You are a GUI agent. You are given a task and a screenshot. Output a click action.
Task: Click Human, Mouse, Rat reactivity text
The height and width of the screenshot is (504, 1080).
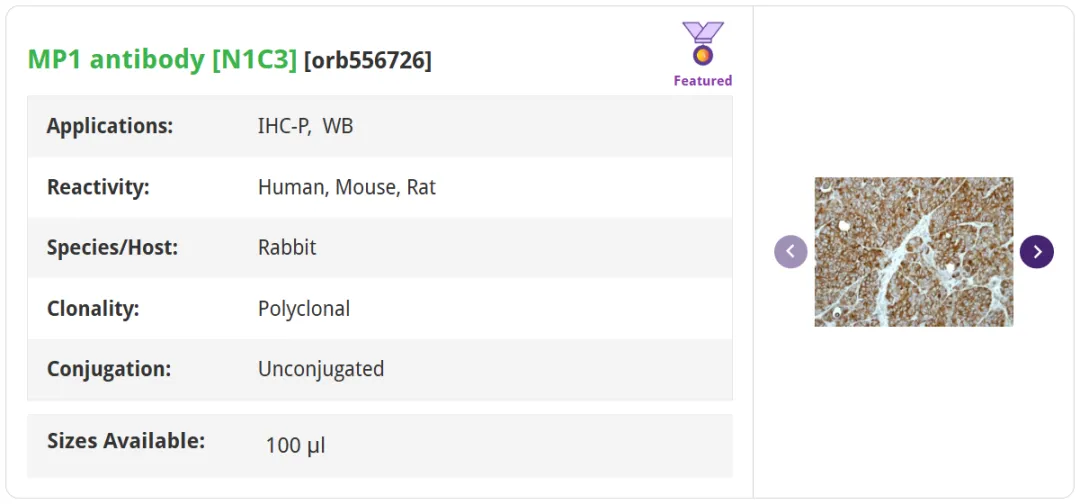pos(346,187)
